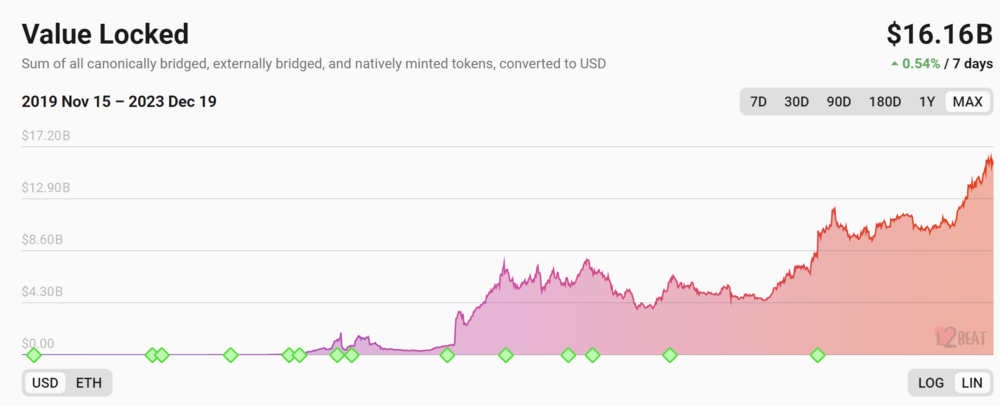1000x406 pixels.
Task: Switch to 90D range
Action: (838, 102)
